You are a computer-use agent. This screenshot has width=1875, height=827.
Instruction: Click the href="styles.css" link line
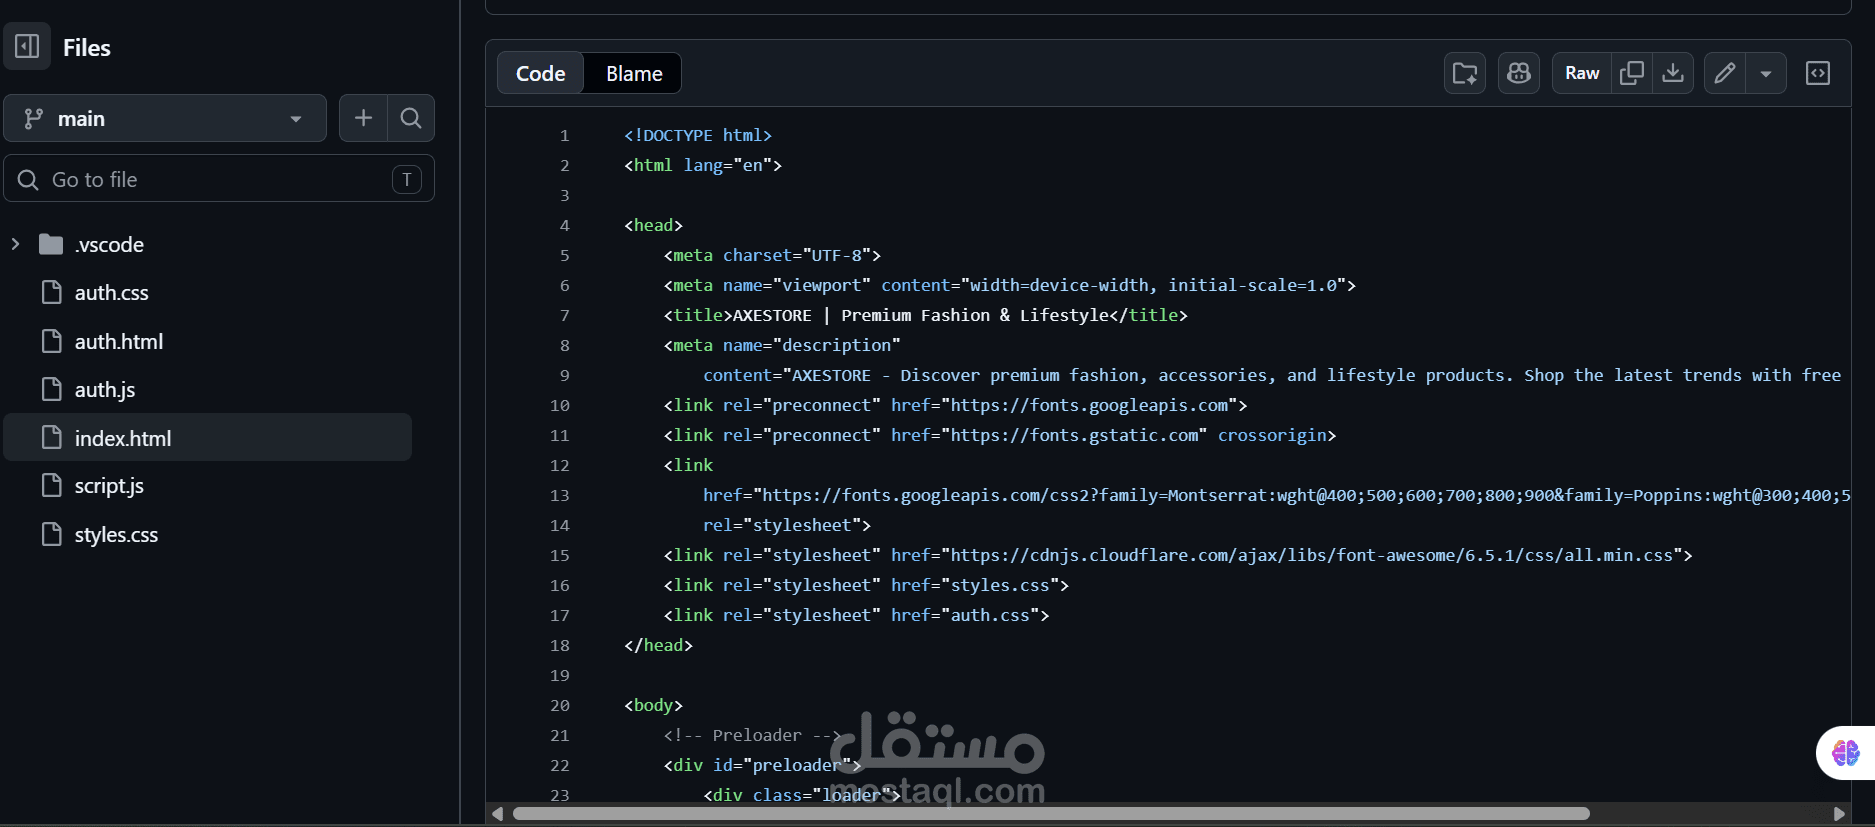point(866,585)
